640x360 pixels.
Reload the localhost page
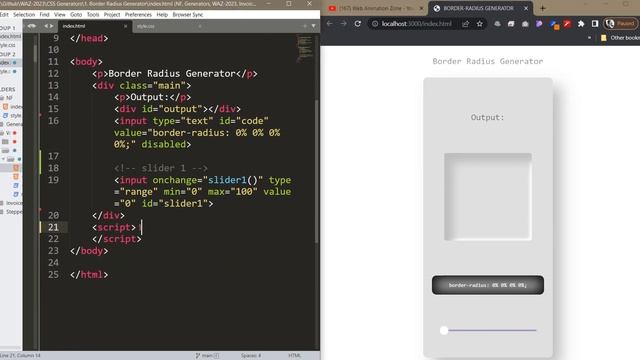coord(358,24)
